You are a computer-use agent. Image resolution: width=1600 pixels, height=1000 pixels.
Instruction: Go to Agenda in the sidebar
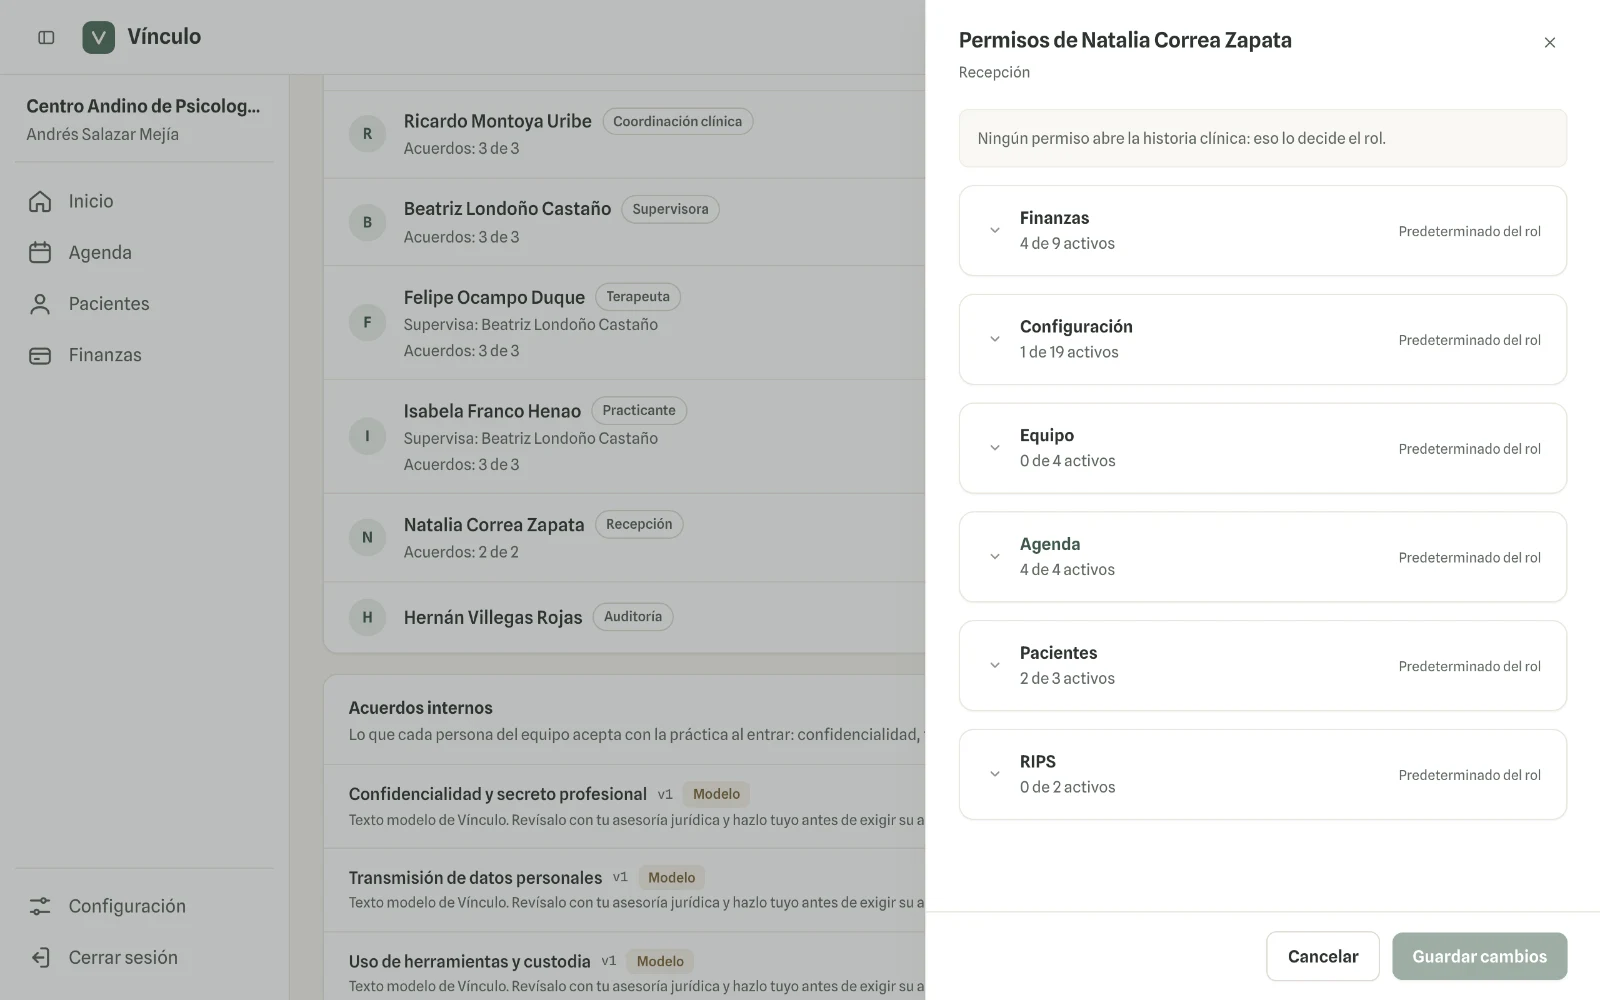144,252
